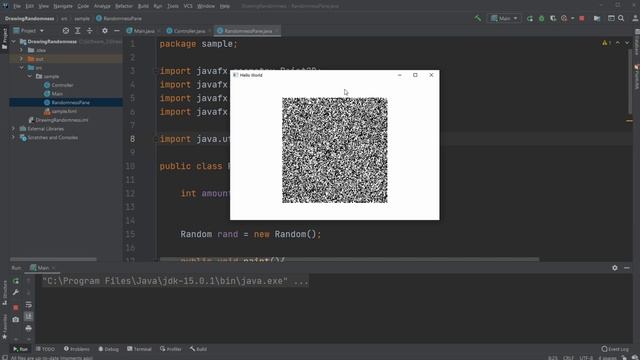Expand External Libraries node
The image size is (640, 360).
coord(13,129)
